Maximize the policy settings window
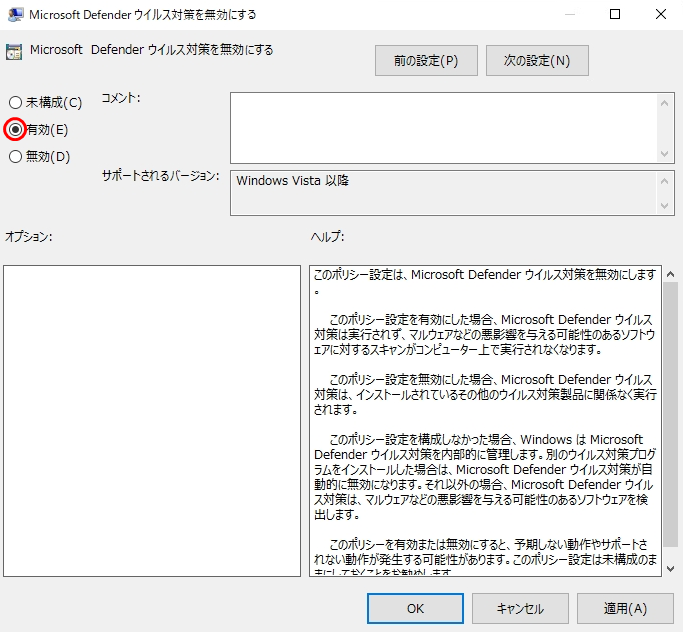683x632 pixels. (x=615, y=14)
